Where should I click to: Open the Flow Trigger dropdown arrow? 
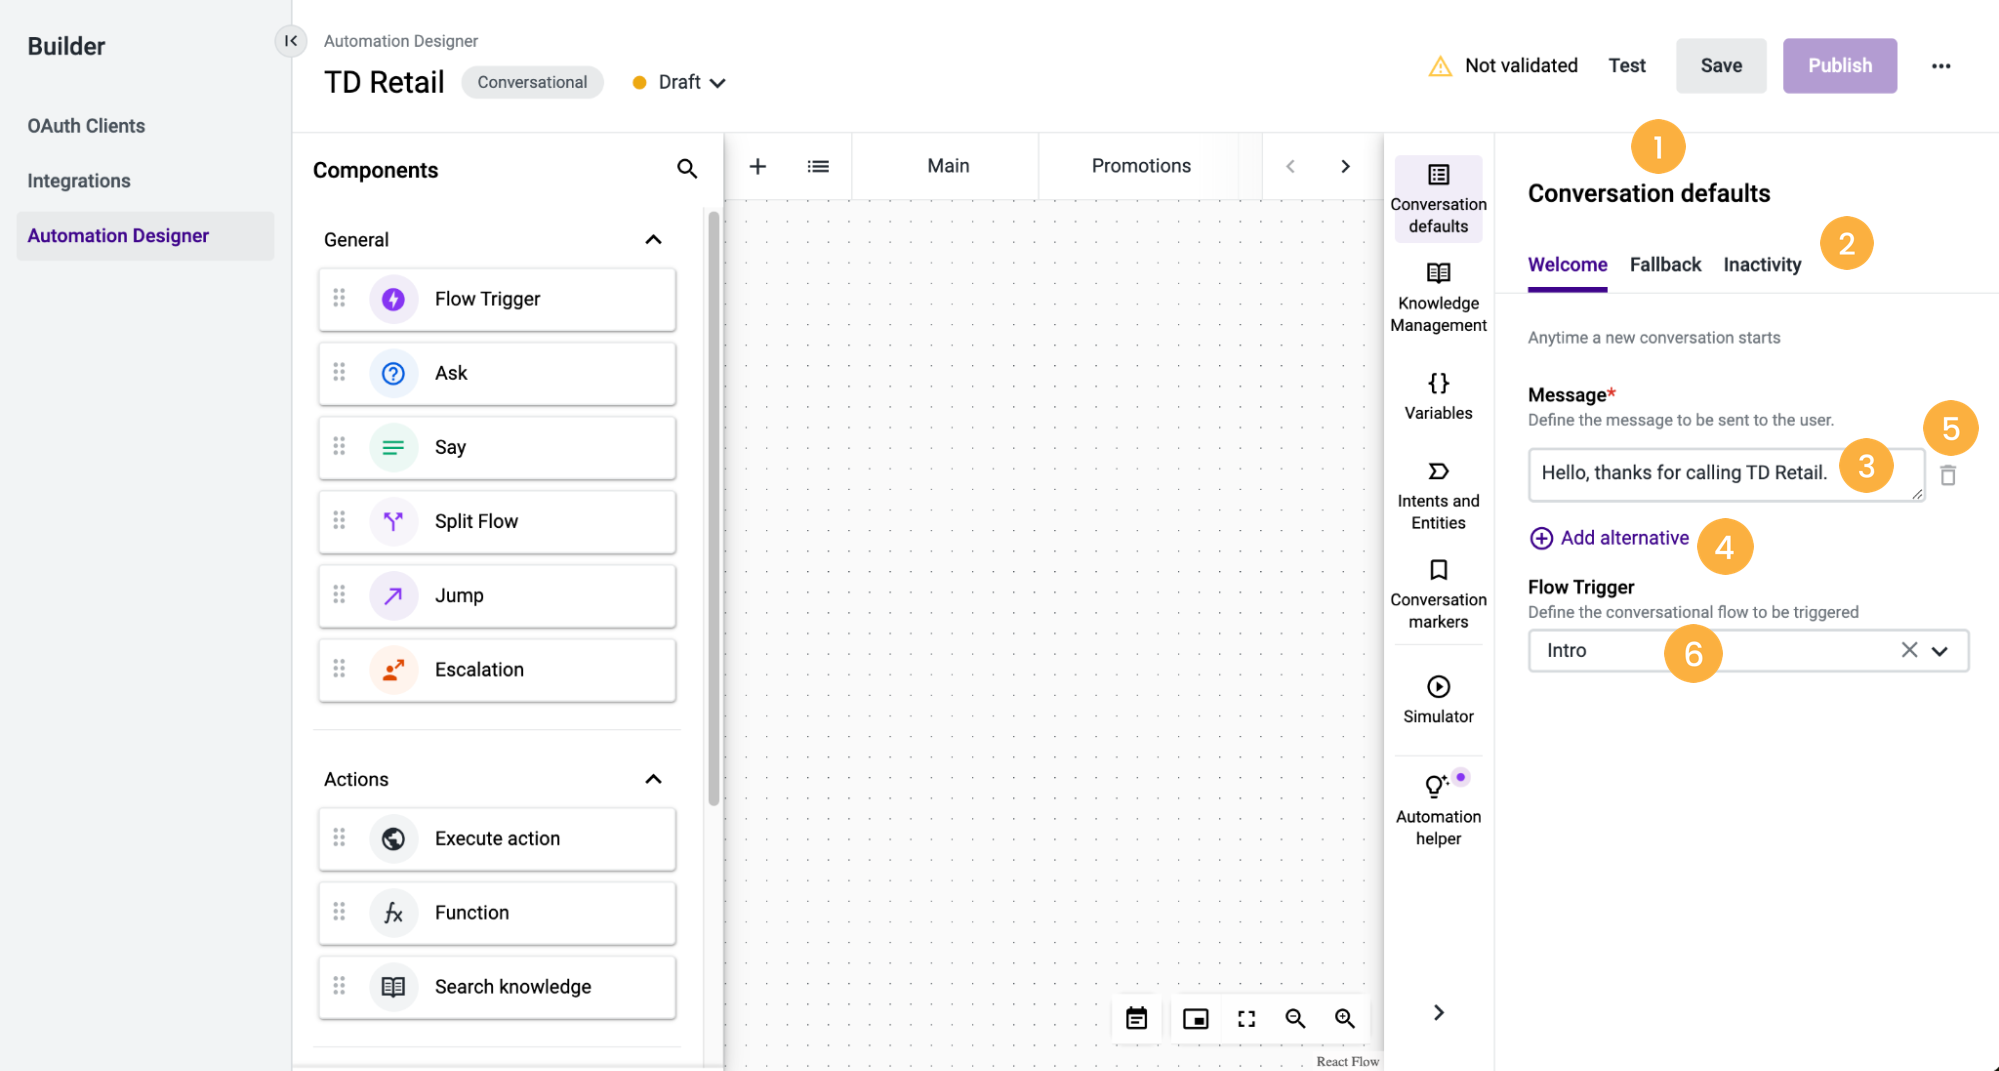click(x=1940, y=651)
